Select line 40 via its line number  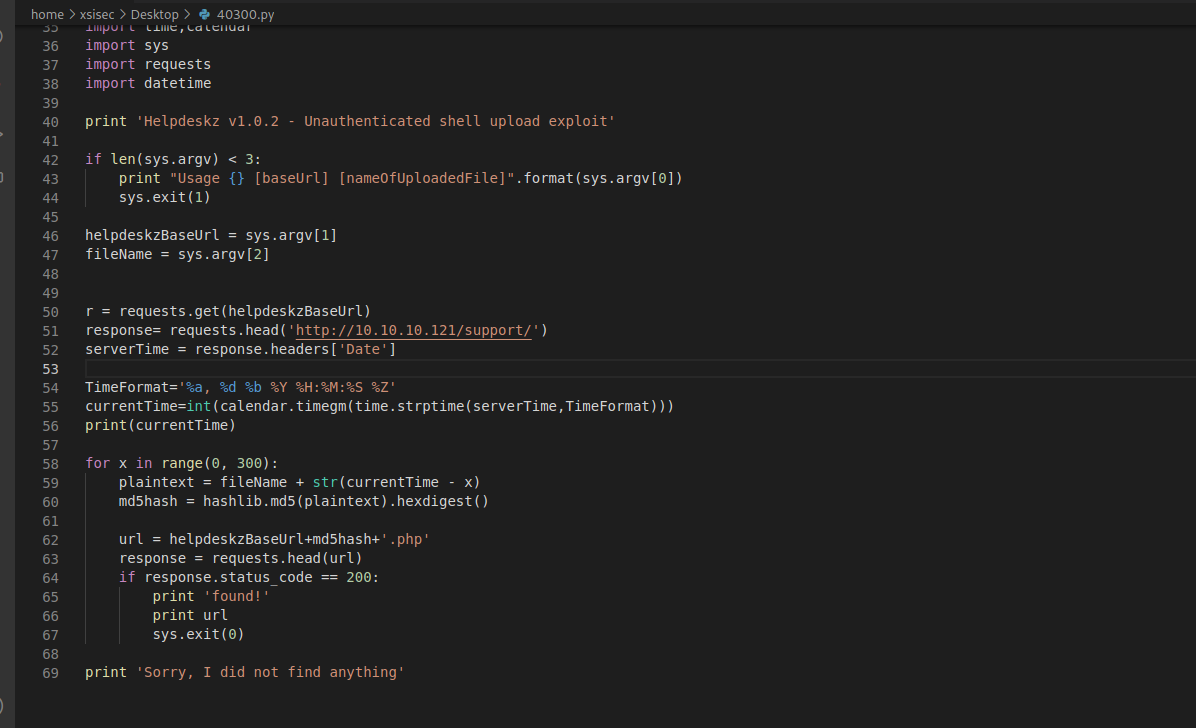pyautogui.click(x=50, y=122)
